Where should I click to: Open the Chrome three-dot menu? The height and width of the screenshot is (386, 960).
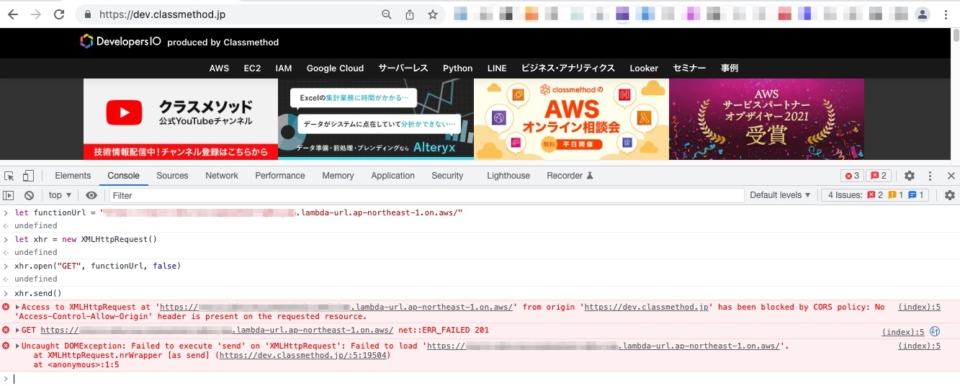pyautogui.click(x=946, y=15)
